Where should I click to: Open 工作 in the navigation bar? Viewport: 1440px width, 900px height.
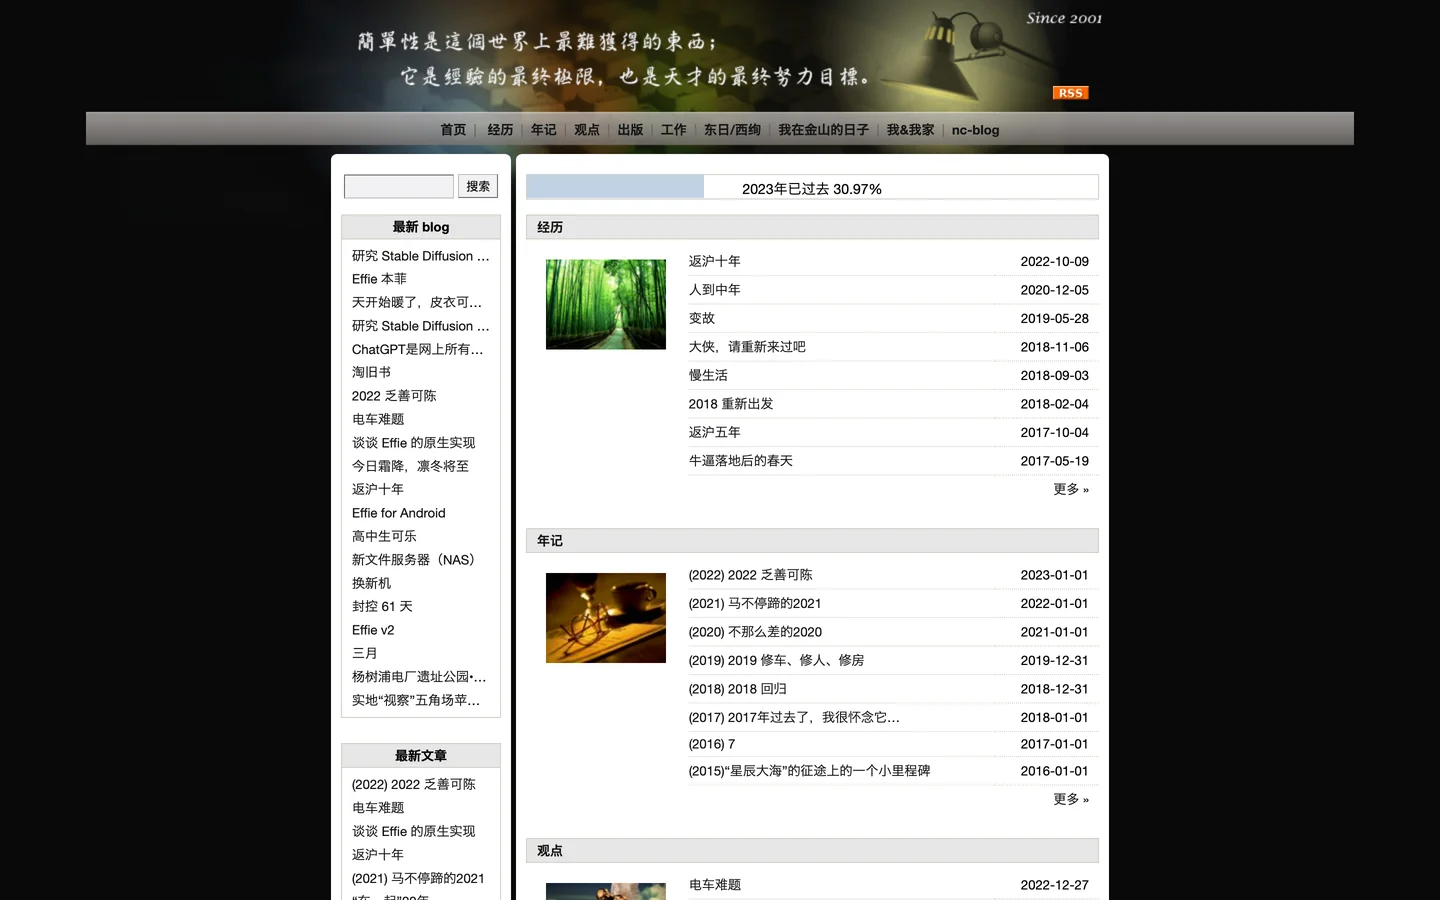click(674, 130)
